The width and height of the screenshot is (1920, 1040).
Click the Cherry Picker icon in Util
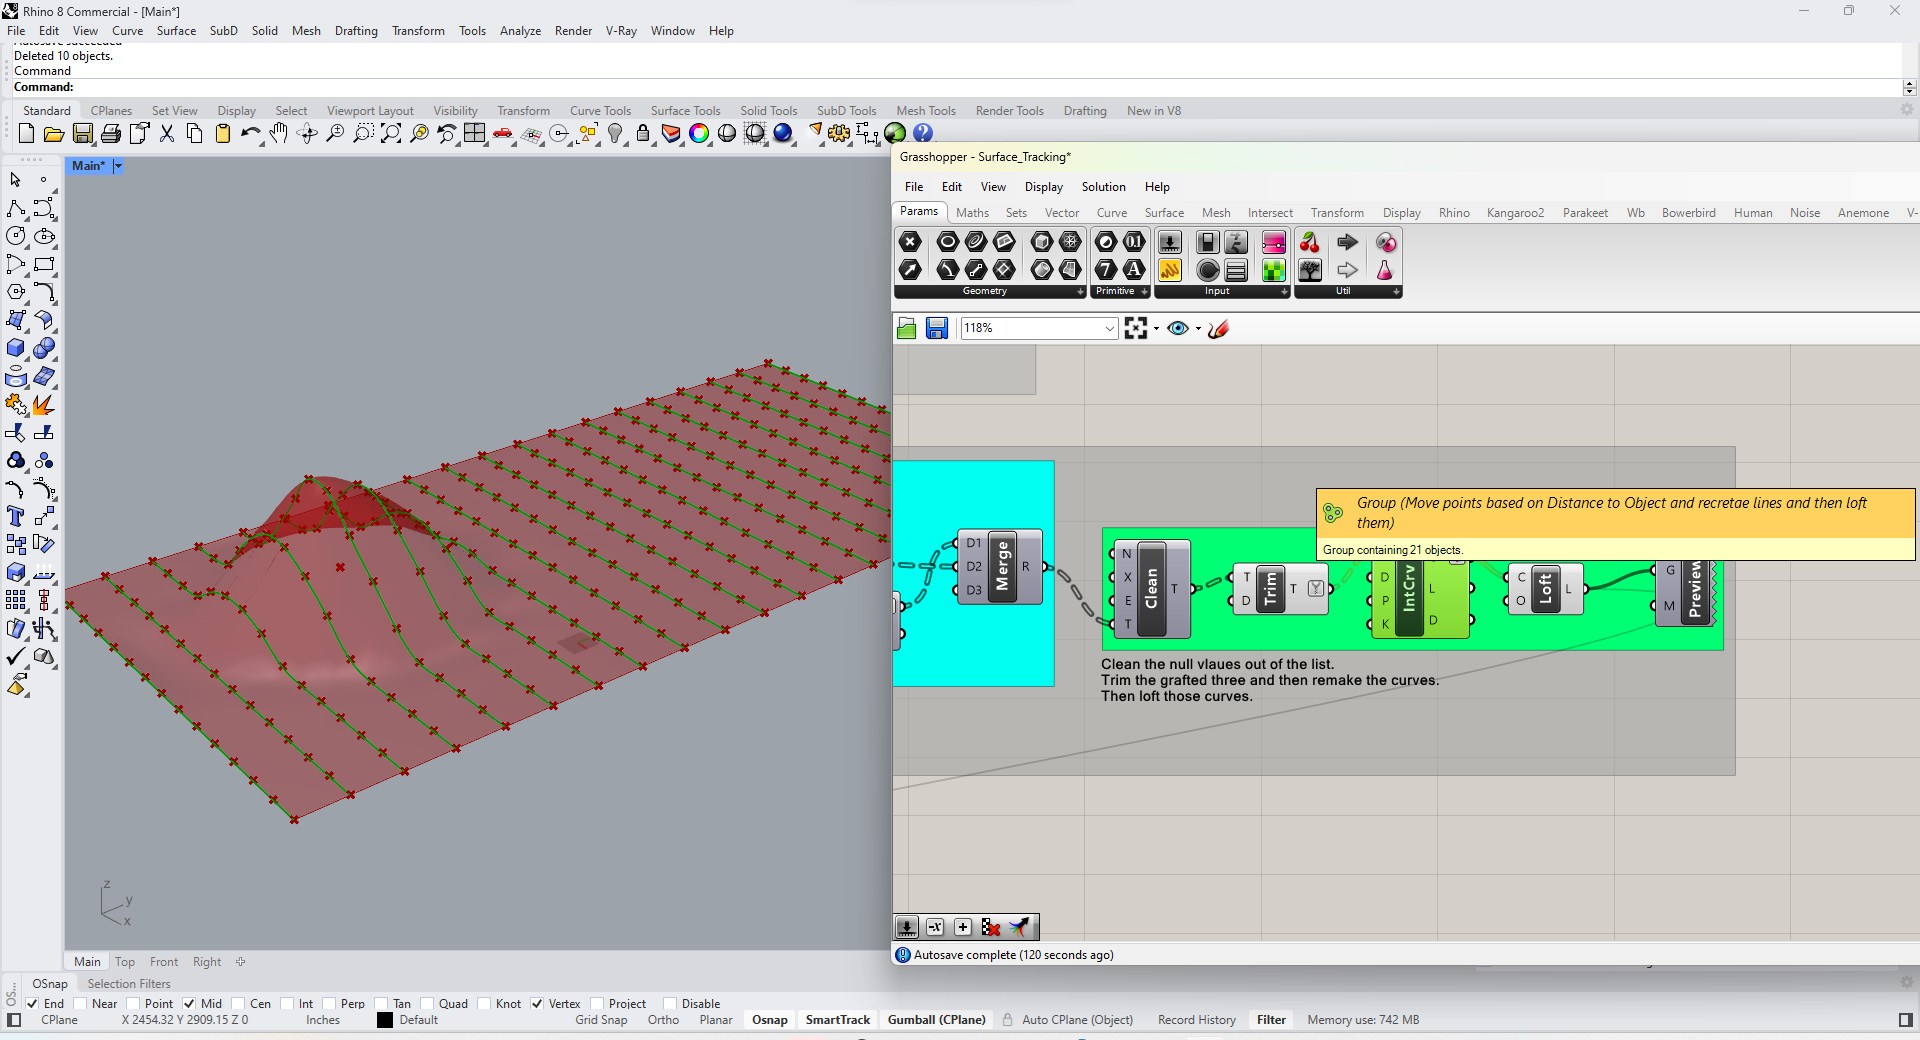[1309, 243]
